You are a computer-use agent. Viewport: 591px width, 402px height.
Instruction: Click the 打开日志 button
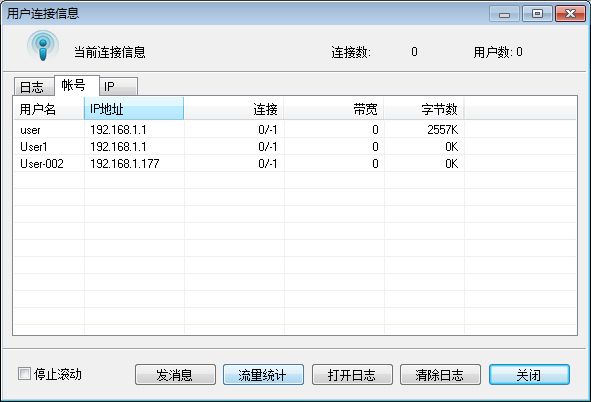tap(352, 374)
